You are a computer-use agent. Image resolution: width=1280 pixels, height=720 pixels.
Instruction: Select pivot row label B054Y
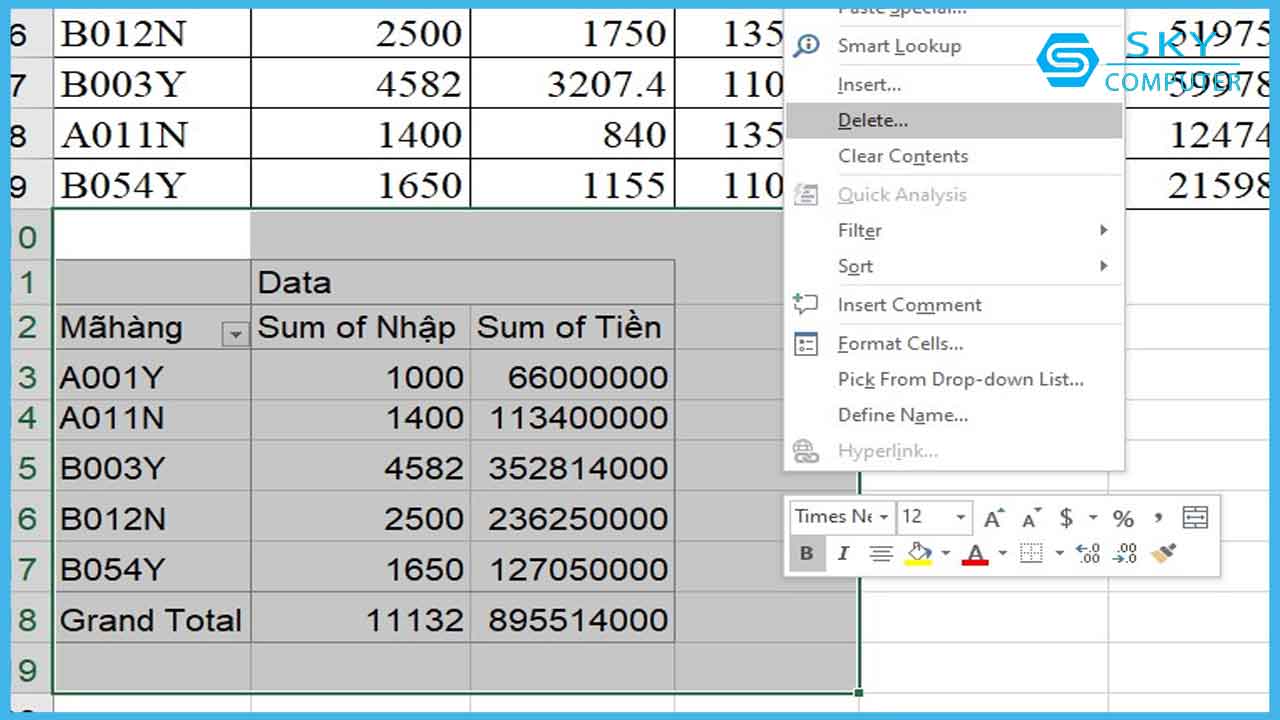pyautogui.click(x=152, y=568)
